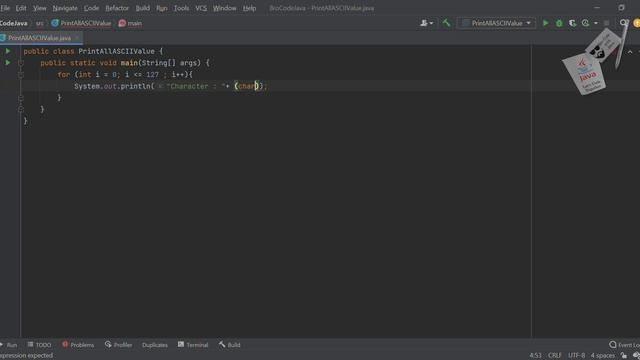Open the Profiler tool window

point(118,345)
